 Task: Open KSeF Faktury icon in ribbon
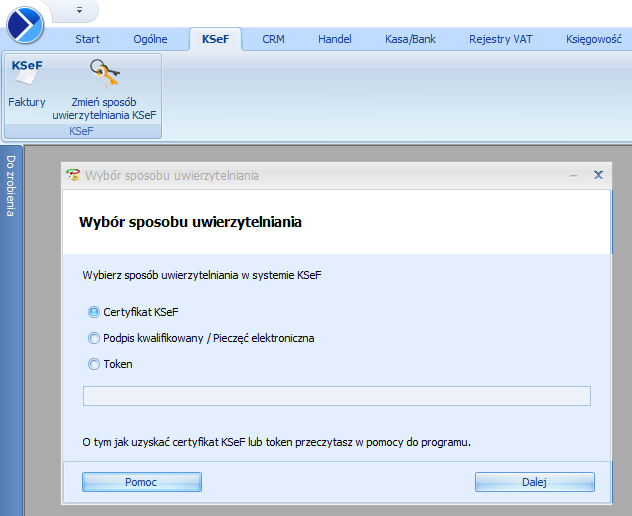(27, 83)
